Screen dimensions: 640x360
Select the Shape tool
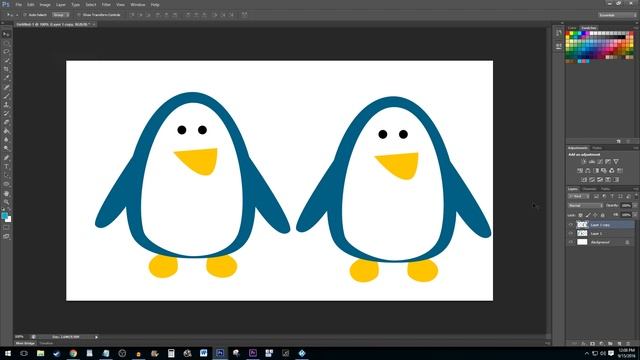pyautogui.click(x=6, y=184)
